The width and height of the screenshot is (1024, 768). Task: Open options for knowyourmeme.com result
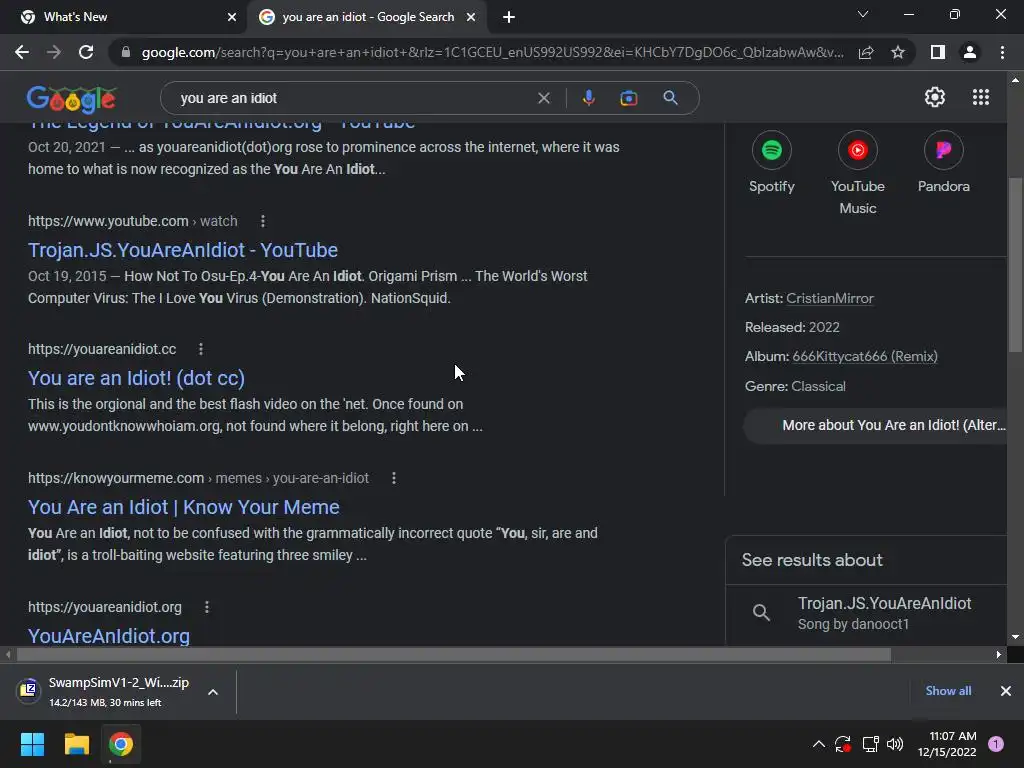tap(393, 478)
